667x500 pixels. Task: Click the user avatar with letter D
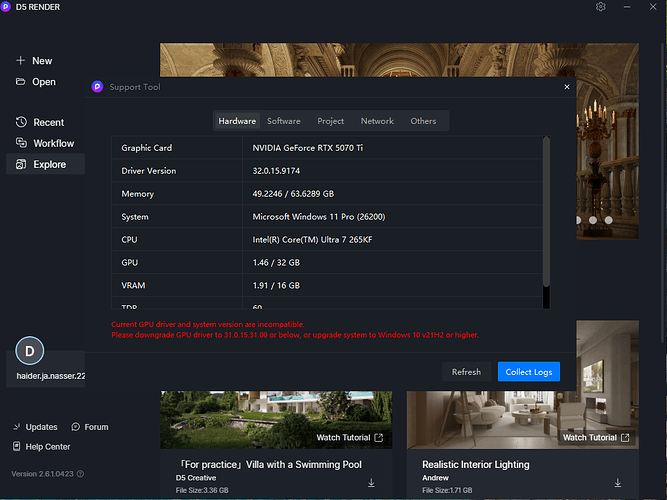click(x=30, y=351)
